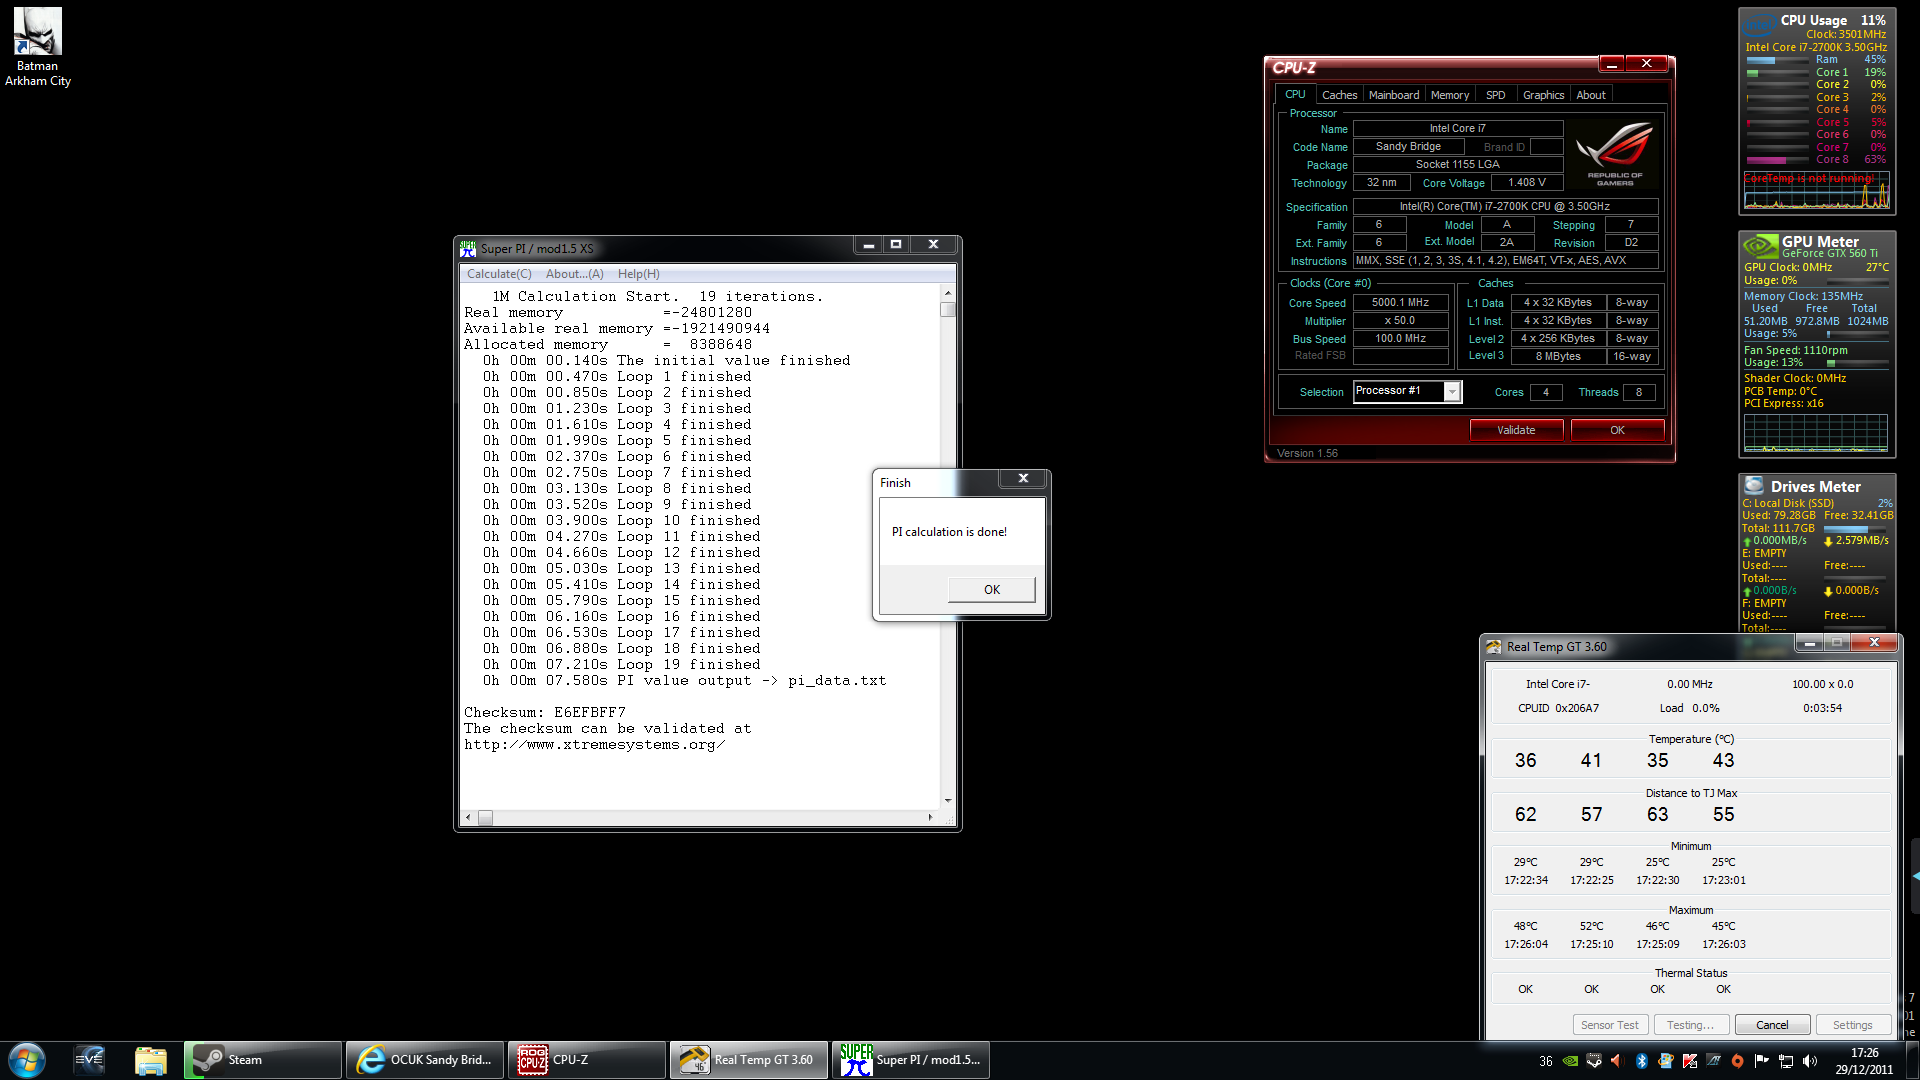Open Windows Explorer folder icon in taskbar
1920x1080 pixels.
click(150, 1060)
